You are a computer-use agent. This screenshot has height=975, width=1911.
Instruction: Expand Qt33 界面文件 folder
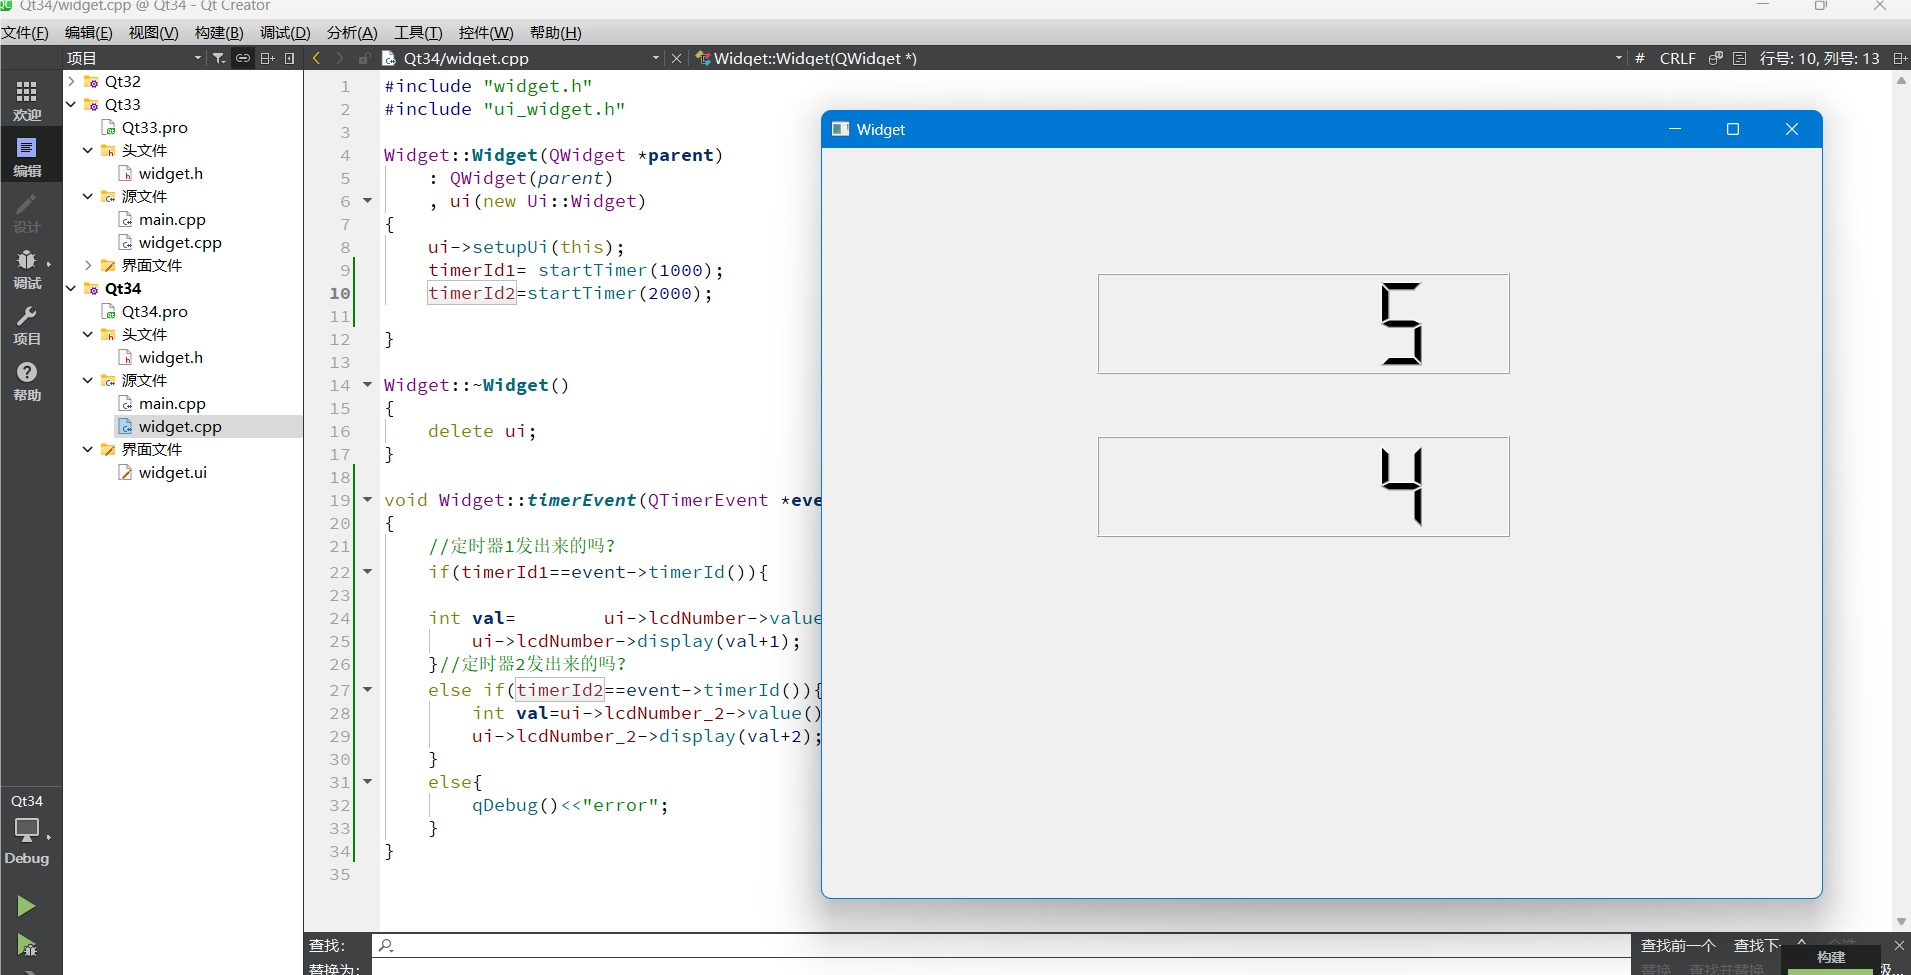(88, 265)
